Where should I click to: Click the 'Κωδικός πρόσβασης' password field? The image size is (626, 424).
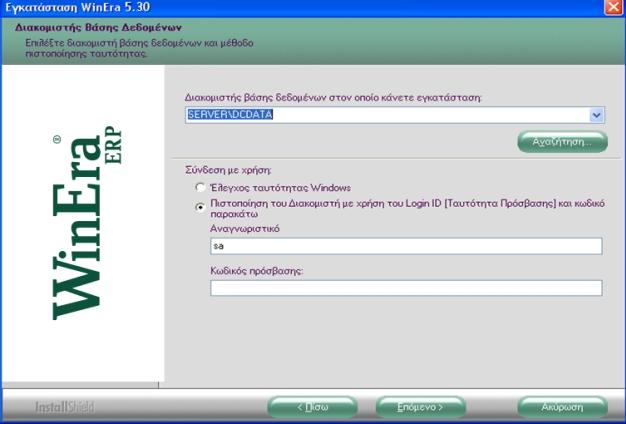tap(406, 288)
